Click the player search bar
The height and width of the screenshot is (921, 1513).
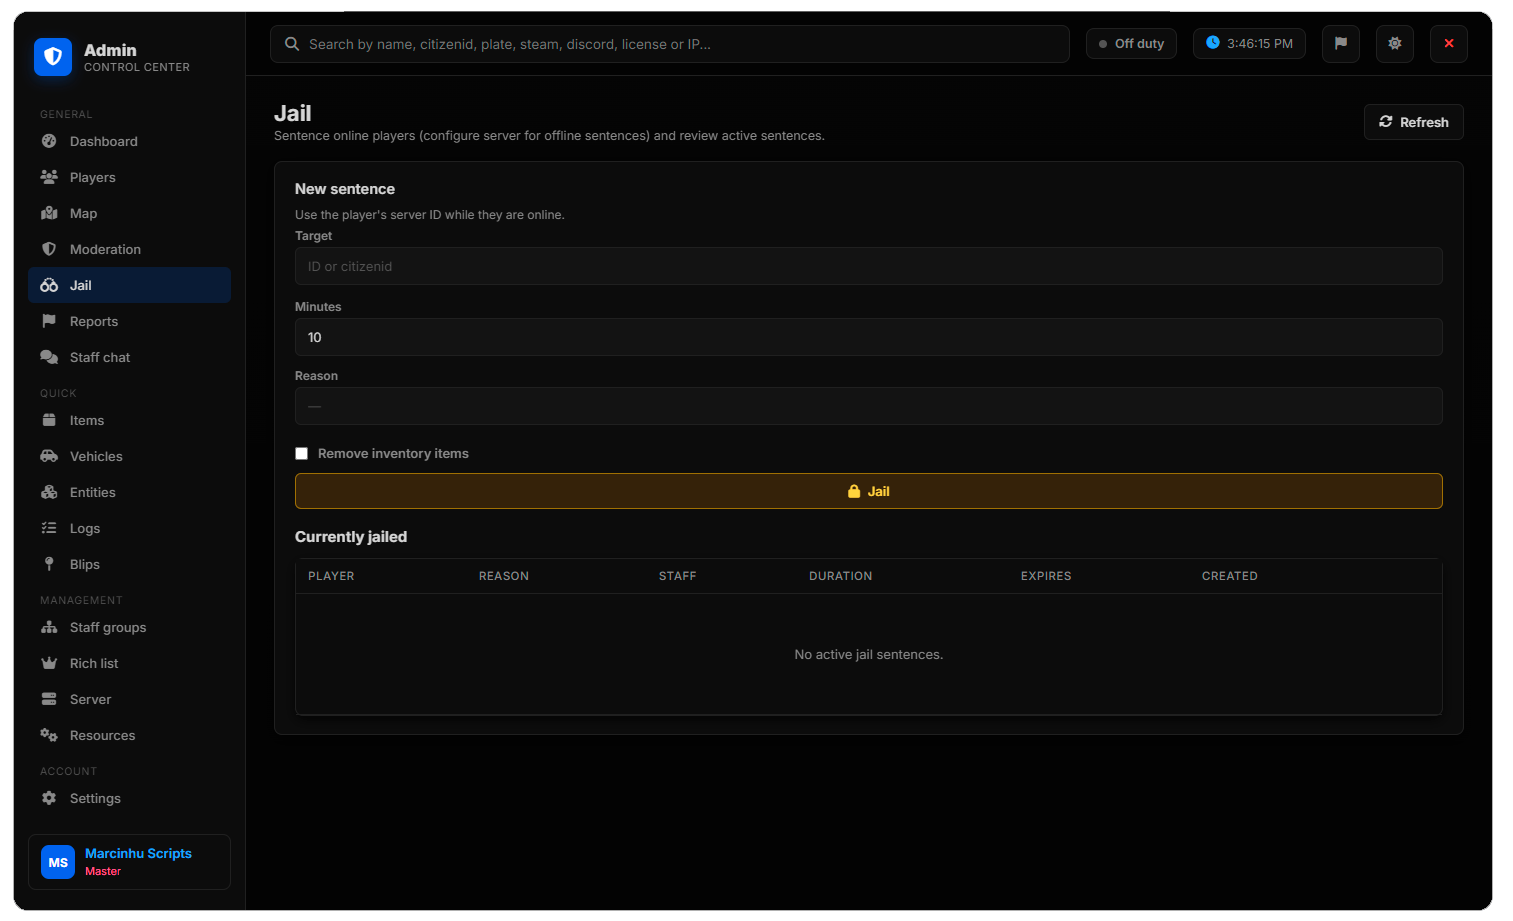(670, 44)
